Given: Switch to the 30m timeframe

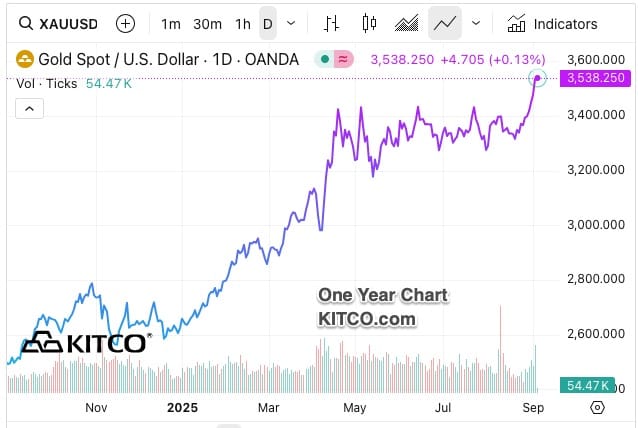Looking at the screenshot, I should click(x=207, y=23).
